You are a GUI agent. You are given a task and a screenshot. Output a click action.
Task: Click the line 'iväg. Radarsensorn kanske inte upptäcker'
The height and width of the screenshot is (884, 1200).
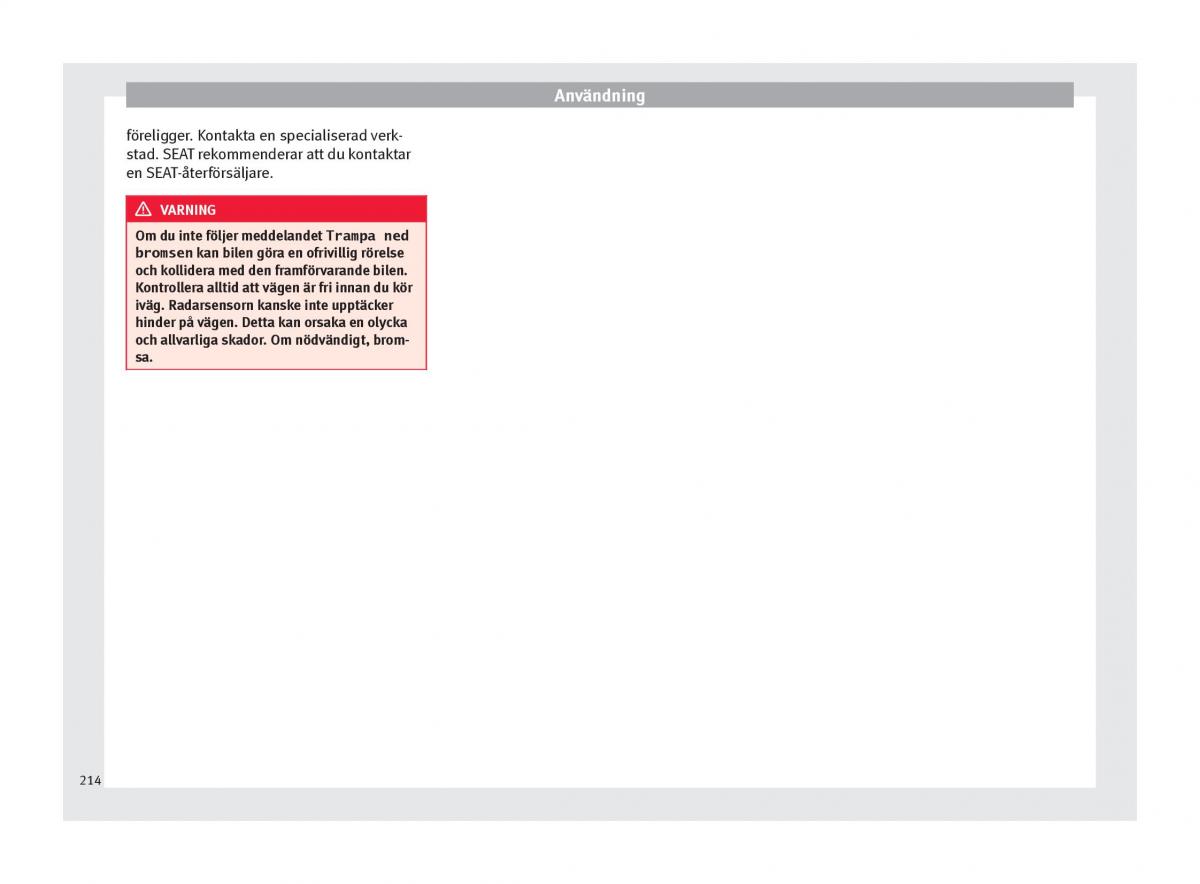(x=264, y=305)
